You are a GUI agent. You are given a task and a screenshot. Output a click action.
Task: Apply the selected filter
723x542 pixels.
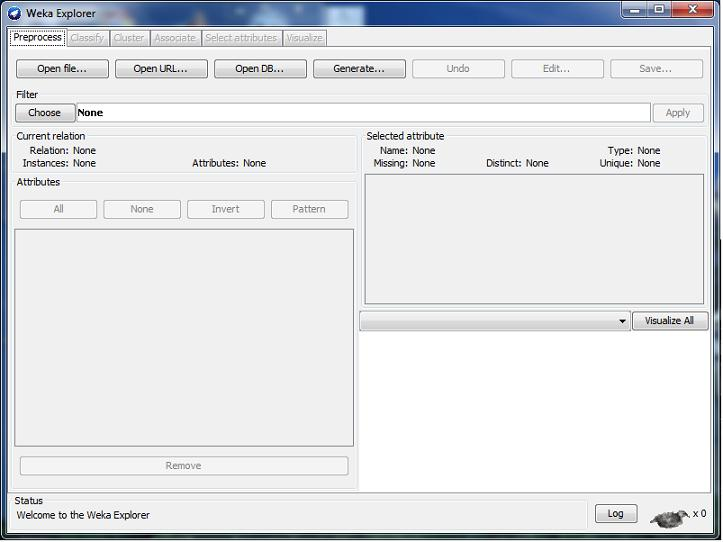tap(678, 113)
